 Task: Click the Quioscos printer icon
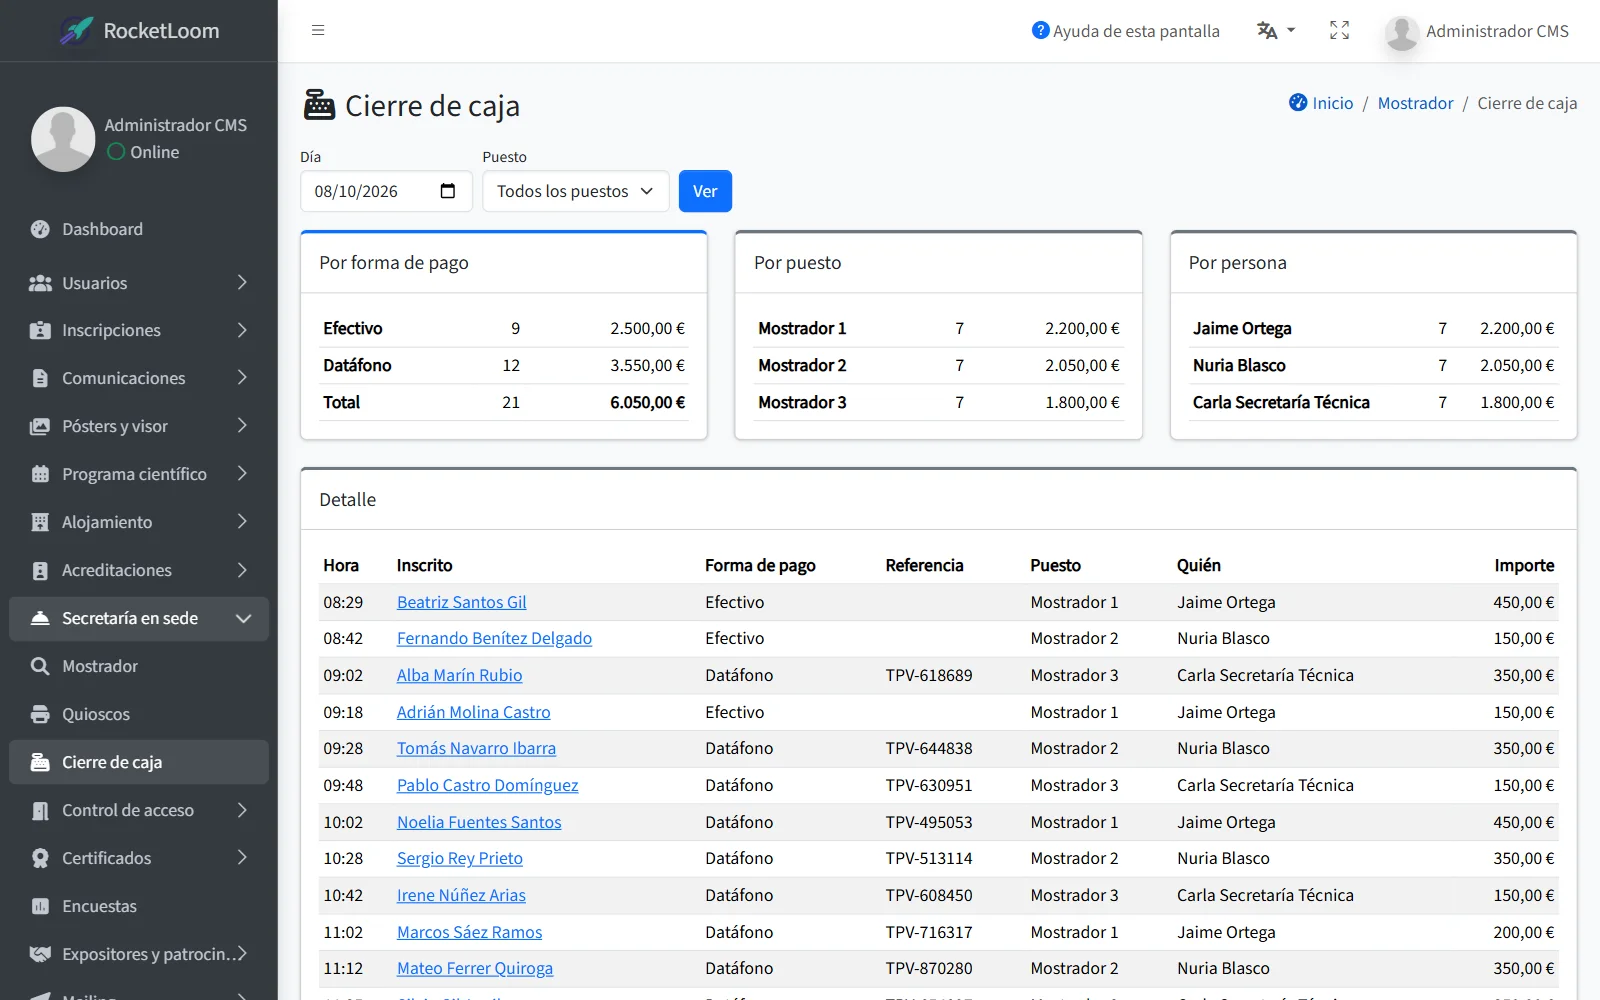pos(40,714)
